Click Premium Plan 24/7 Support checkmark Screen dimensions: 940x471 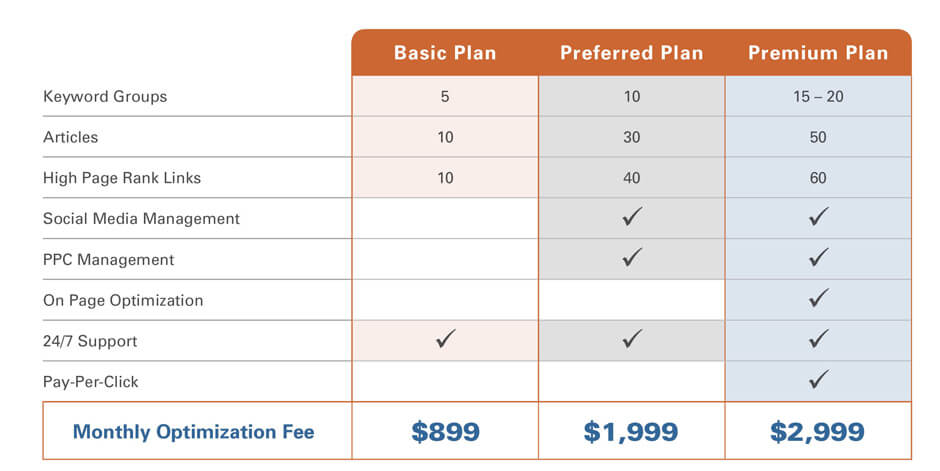818,339
